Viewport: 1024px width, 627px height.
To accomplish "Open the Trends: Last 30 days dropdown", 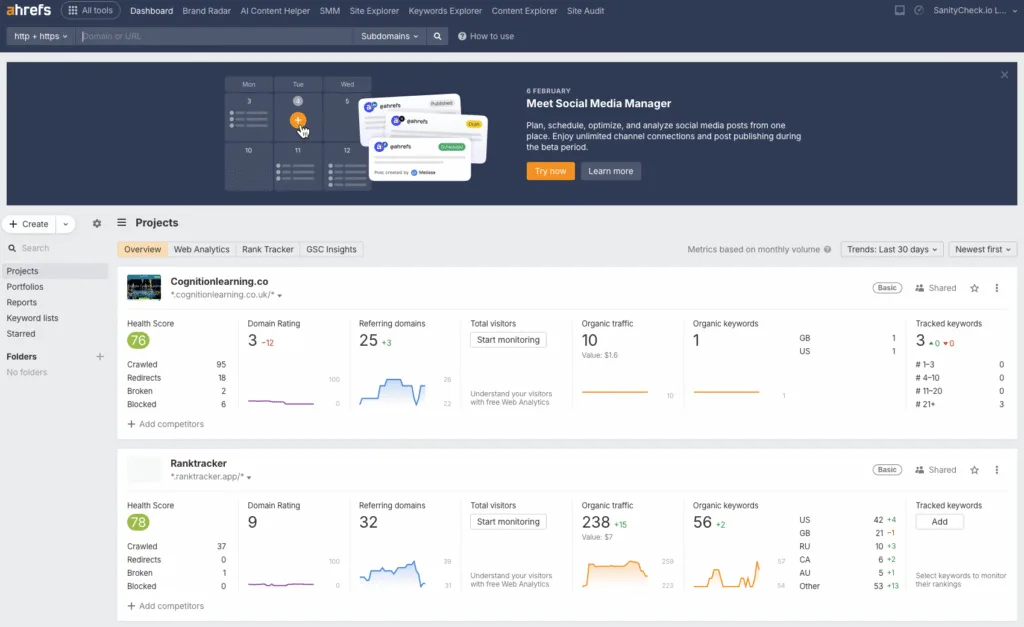I will pyautogui.click(x=891, y=249).
